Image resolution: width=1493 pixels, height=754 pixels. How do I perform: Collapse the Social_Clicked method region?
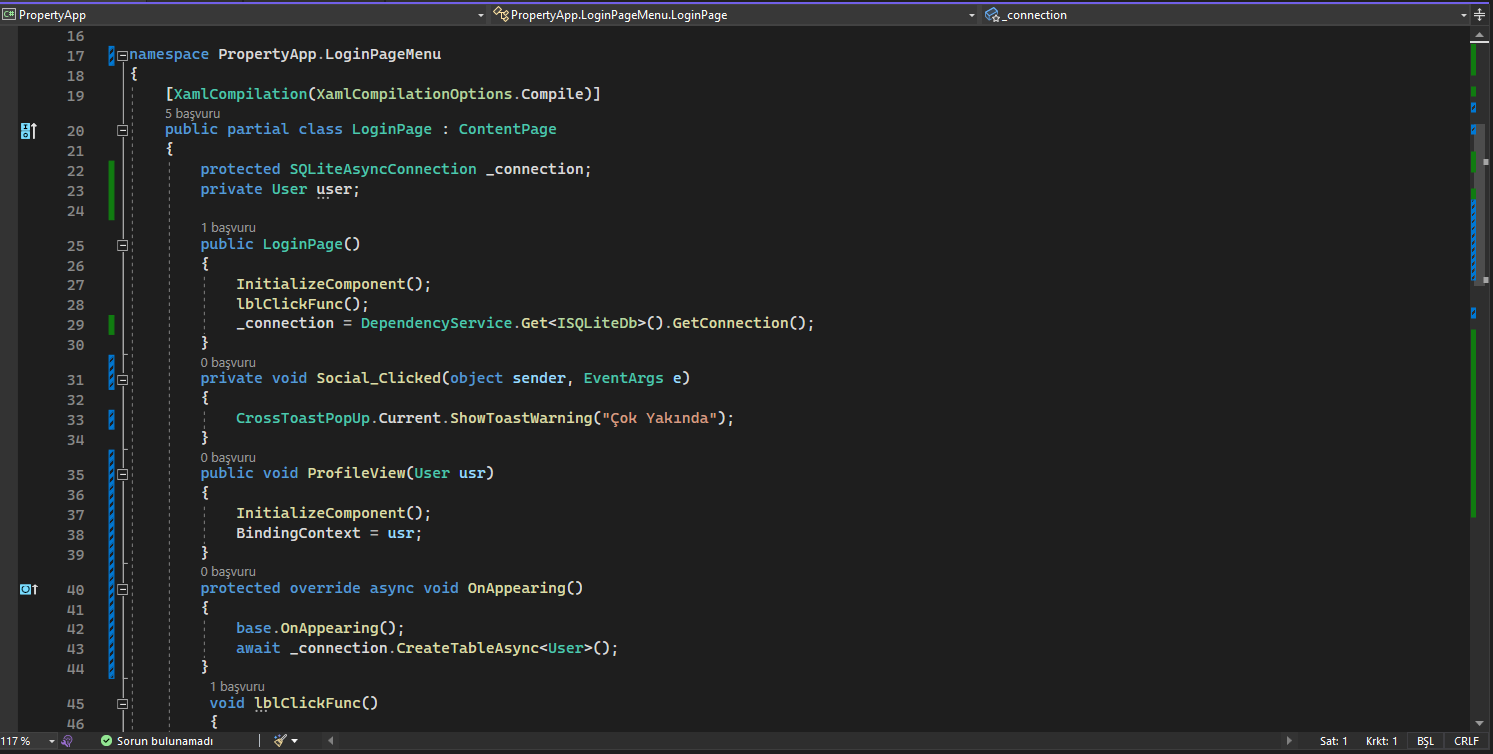(122, 380)
